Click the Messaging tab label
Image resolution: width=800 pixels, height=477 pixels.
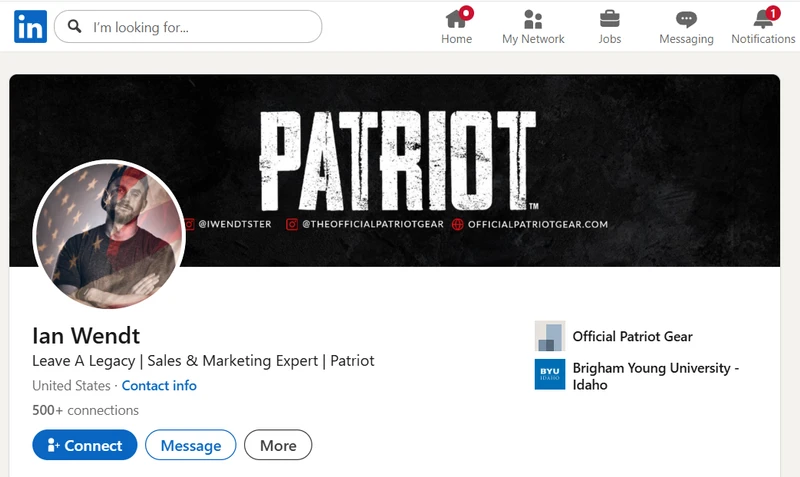(x=686, y=39)
